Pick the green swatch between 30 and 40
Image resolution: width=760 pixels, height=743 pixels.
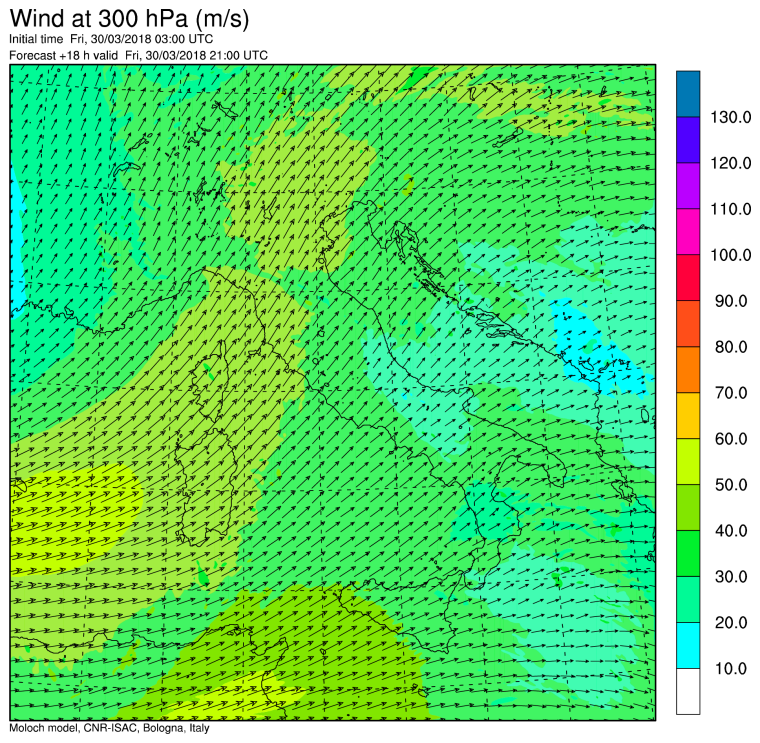click(x=688, y=553)
